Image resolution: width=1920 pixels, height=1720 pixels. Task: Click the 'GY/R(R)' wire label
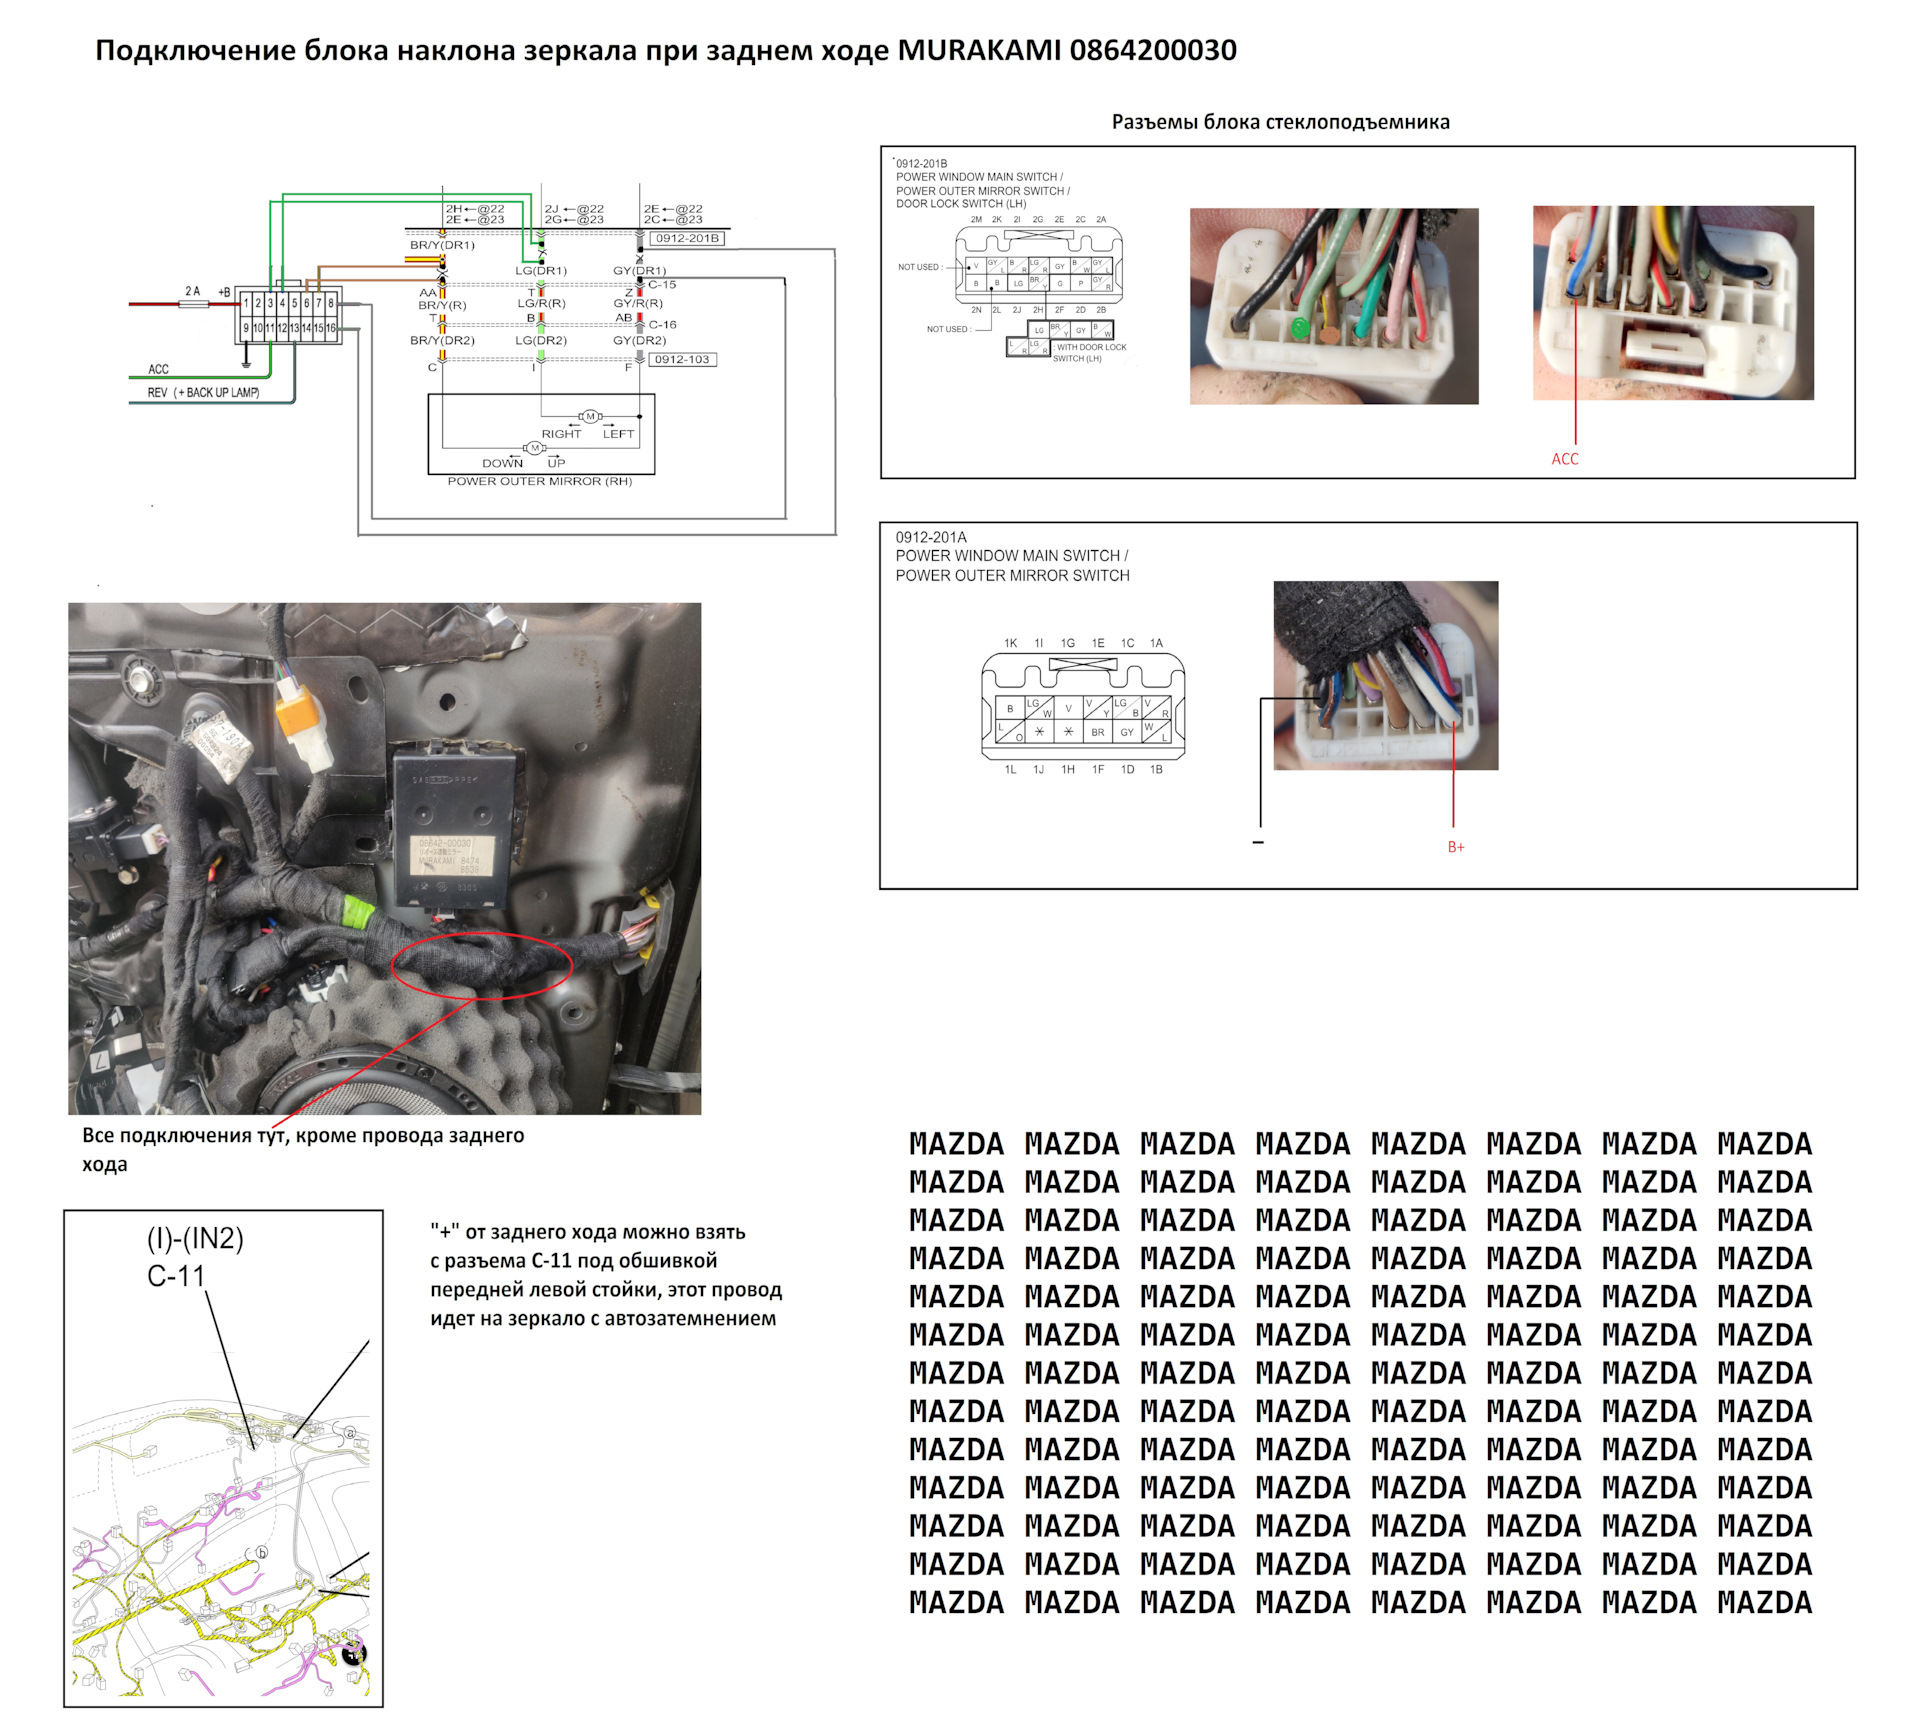pos(638,303)
